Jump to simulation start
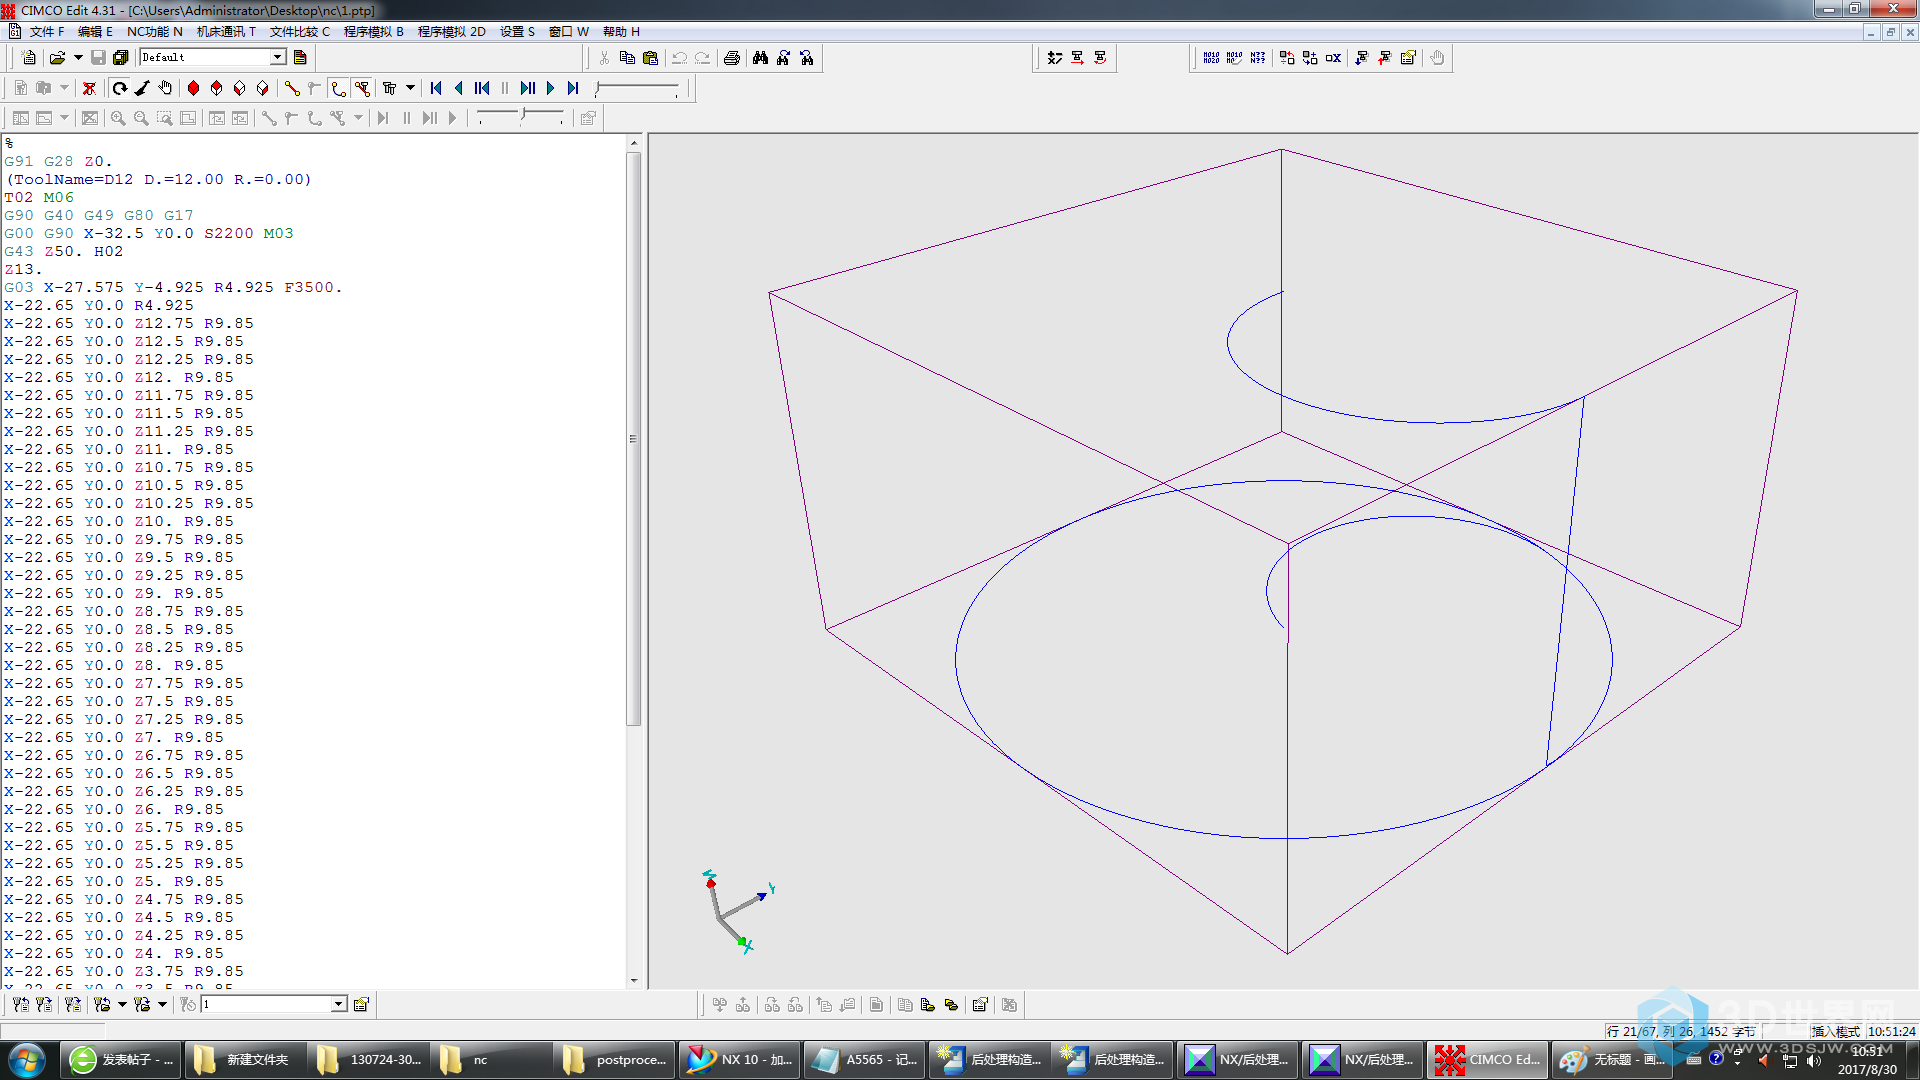This screenshot has width=1920, height=1080. tap(436, 88)
